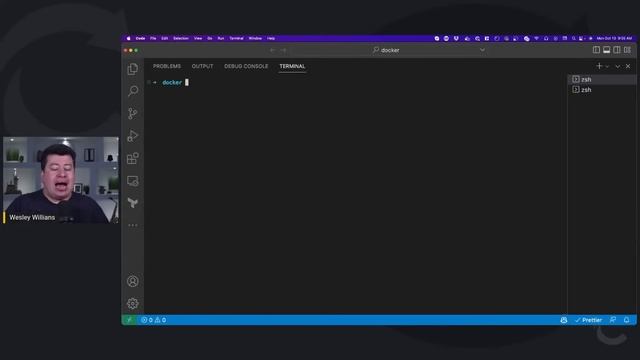Click the account icon left of Prettier
Image resolution: width=640 pixels, height=360 pixels.
click(564, 320)
